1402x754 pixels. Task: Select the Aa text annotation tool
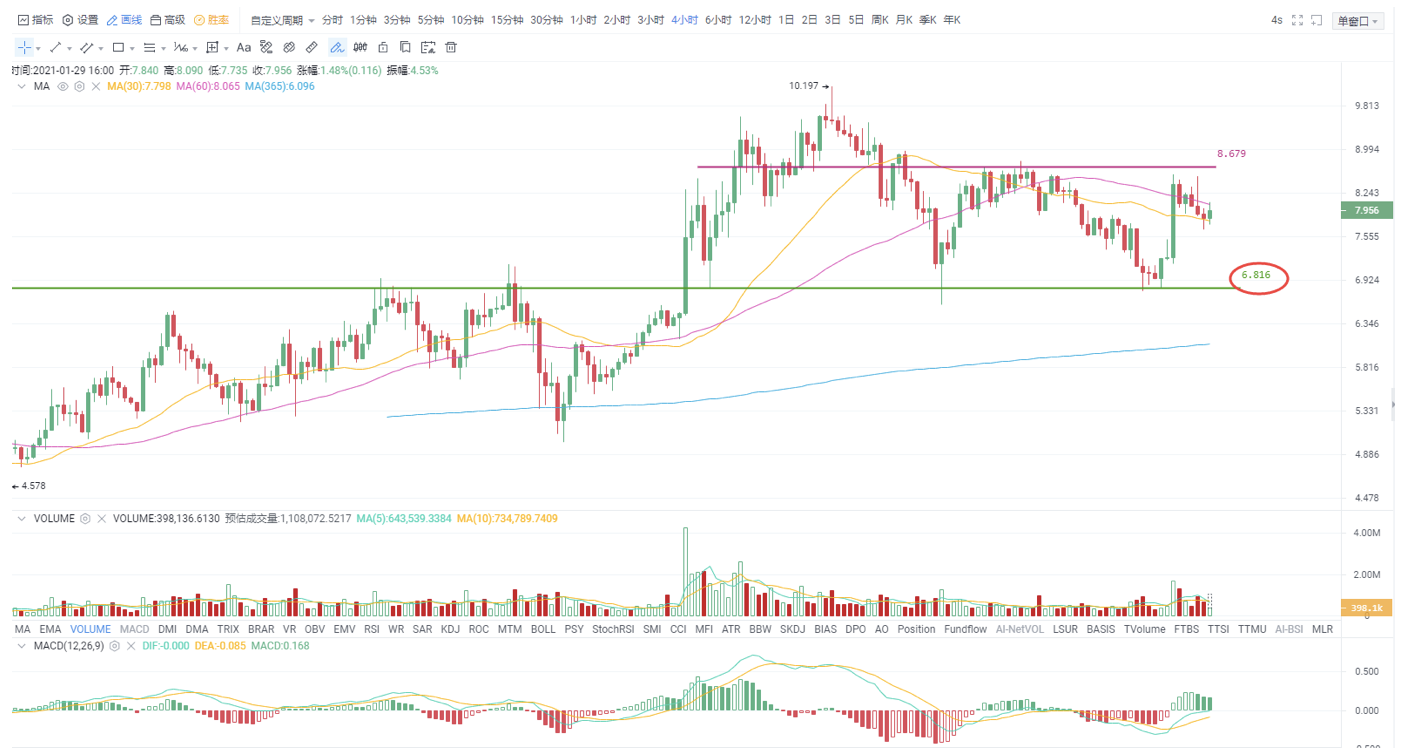tap(243, 47)
